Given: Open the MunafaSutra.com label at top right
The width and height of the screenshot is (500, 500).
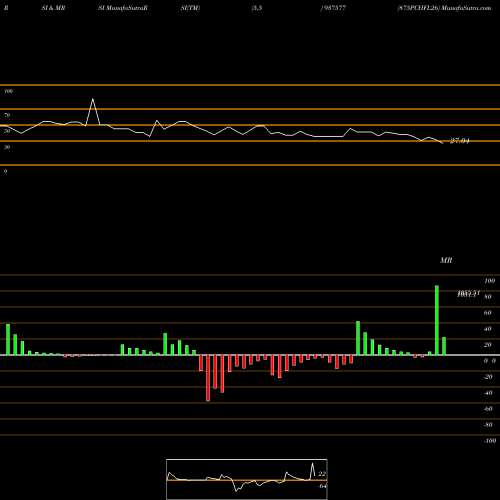Looking at the screenshot, I should click(x=466, y=8).
